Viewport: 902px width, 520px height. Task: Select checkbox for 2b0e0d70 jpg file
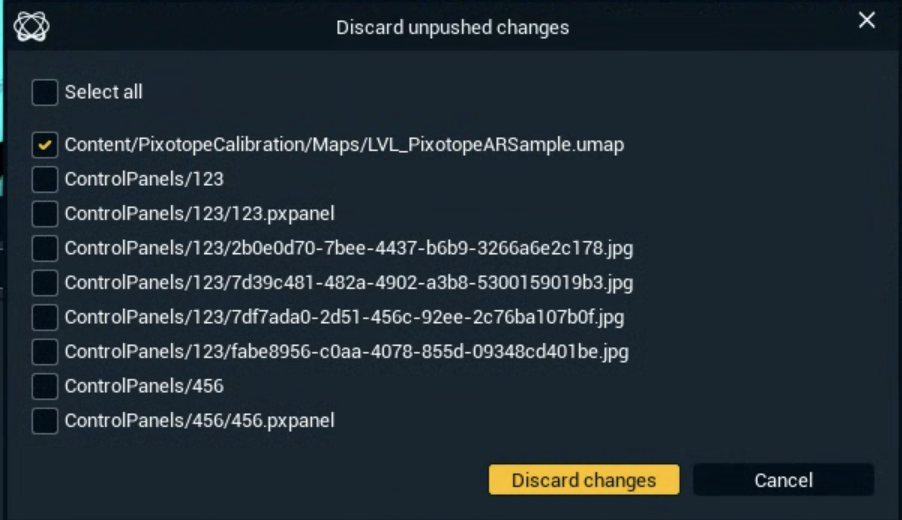45,248
